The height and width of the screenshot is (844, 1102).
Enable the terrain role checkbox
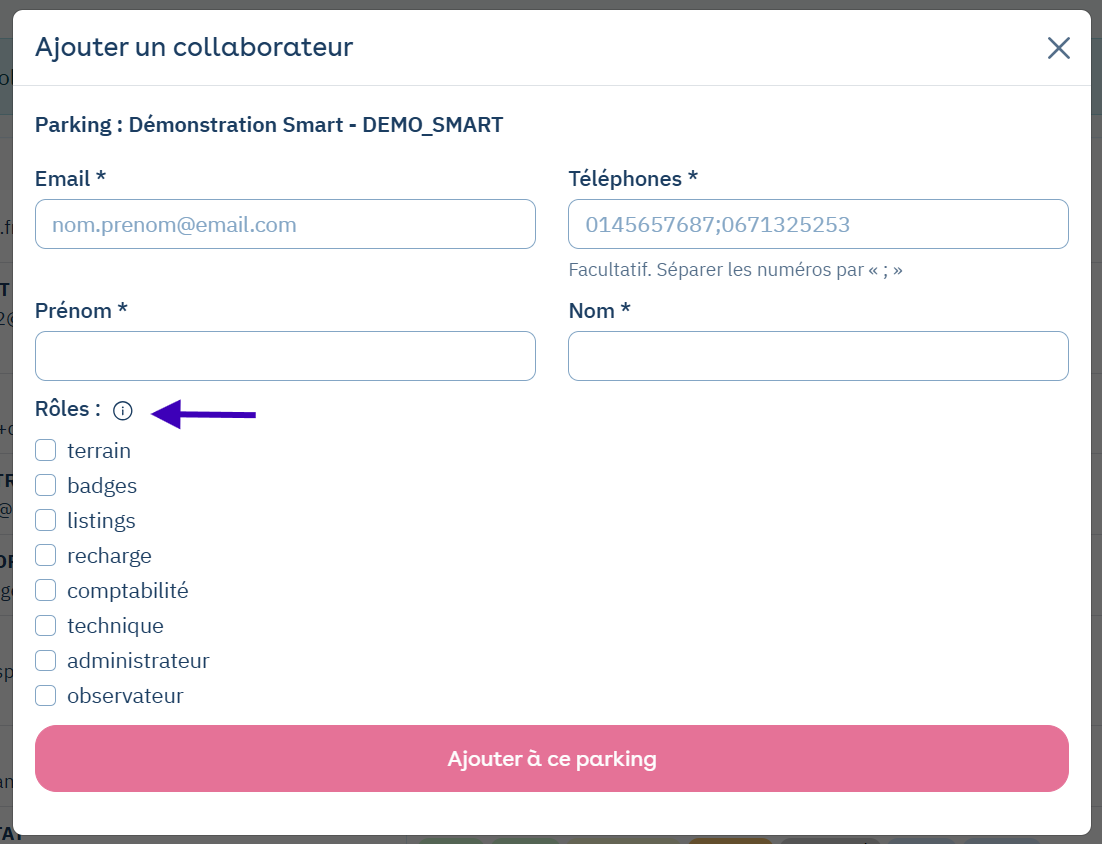46,450
